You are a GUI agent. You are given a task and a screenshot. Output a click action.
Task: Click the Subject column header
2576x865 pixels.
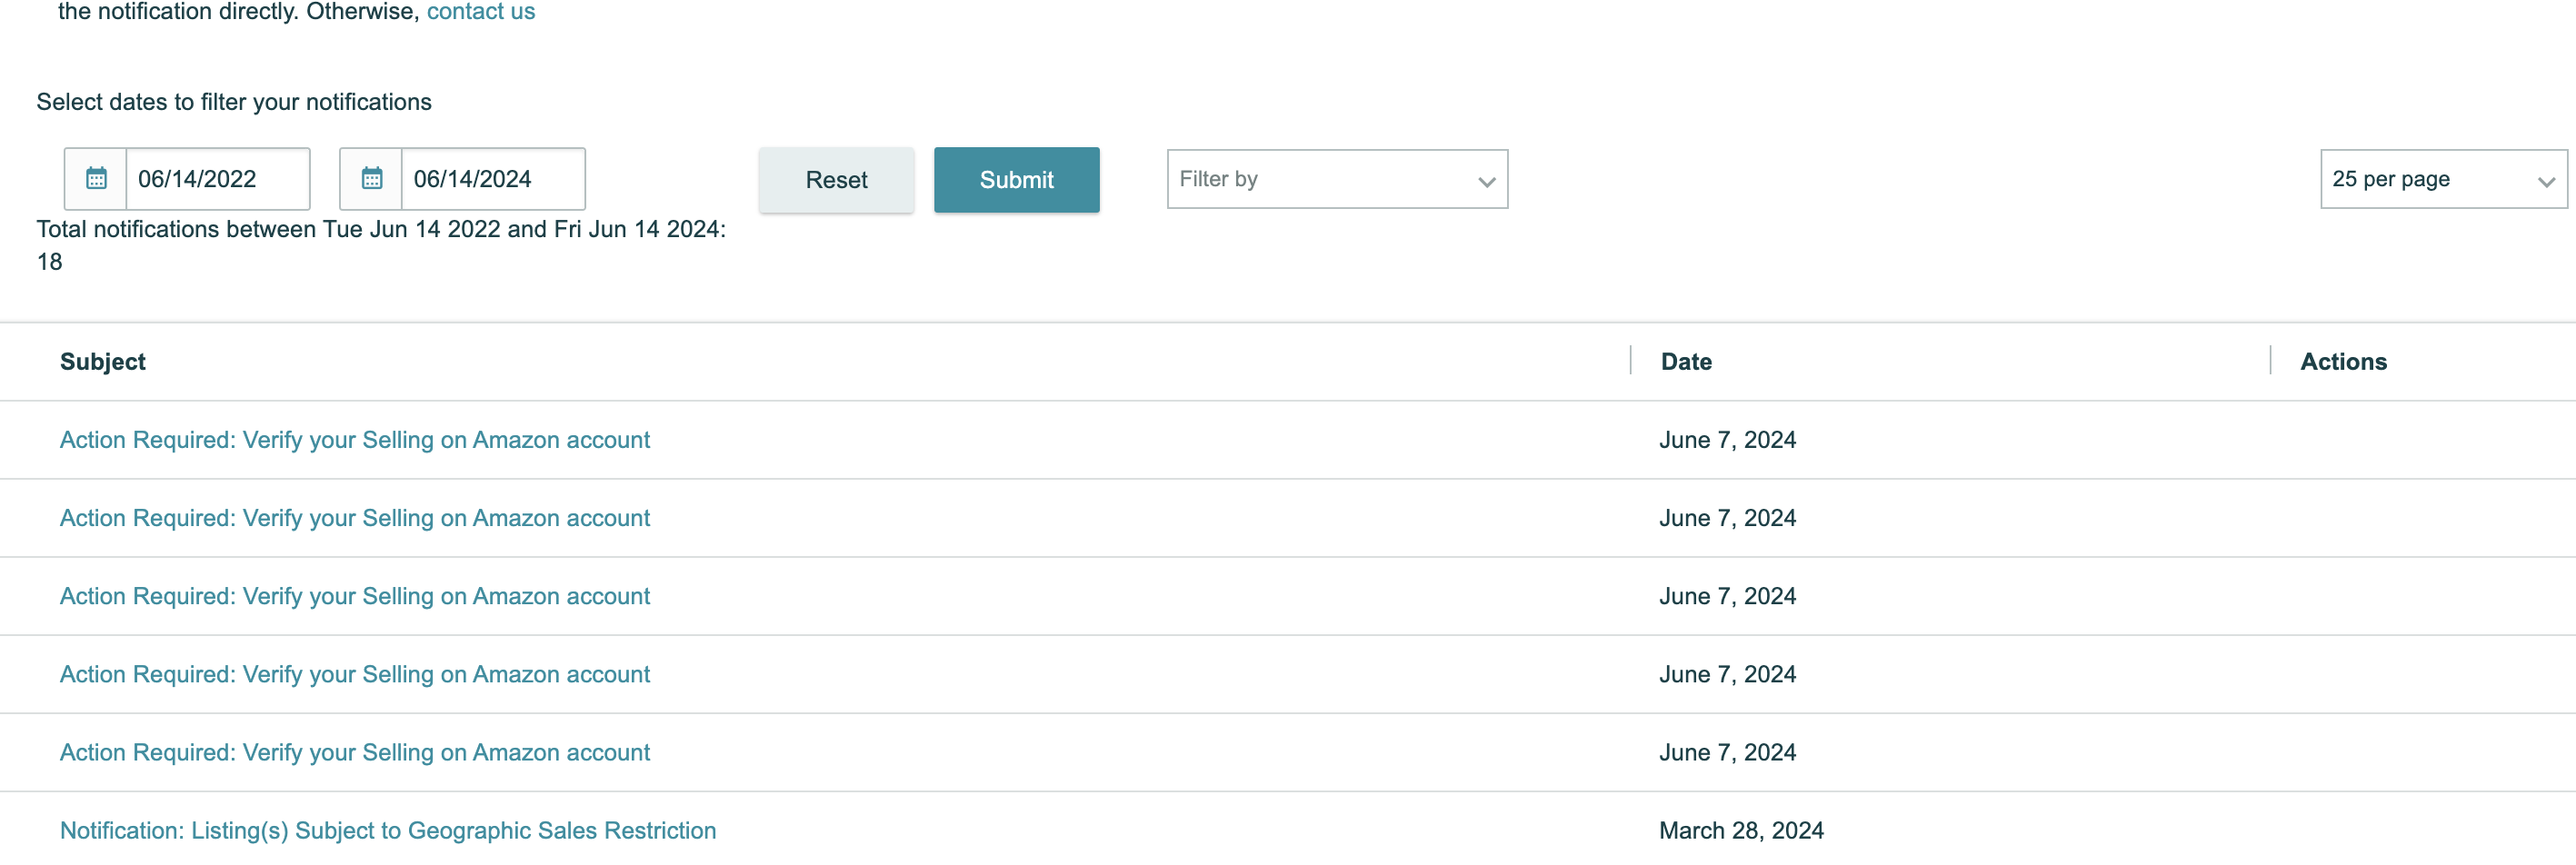point(103,362)
